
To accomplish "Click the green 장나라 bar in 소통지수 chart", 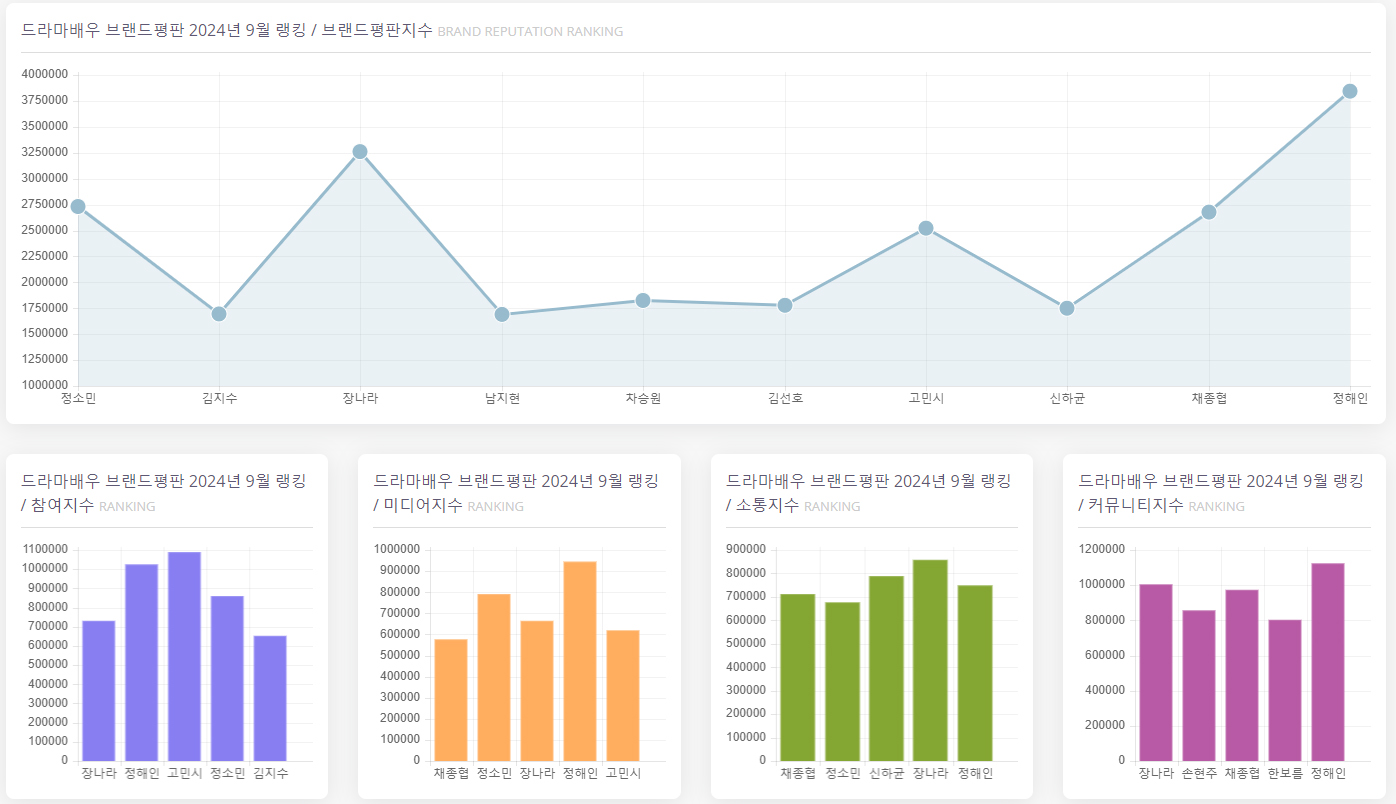I will click(x=930, y=660).
